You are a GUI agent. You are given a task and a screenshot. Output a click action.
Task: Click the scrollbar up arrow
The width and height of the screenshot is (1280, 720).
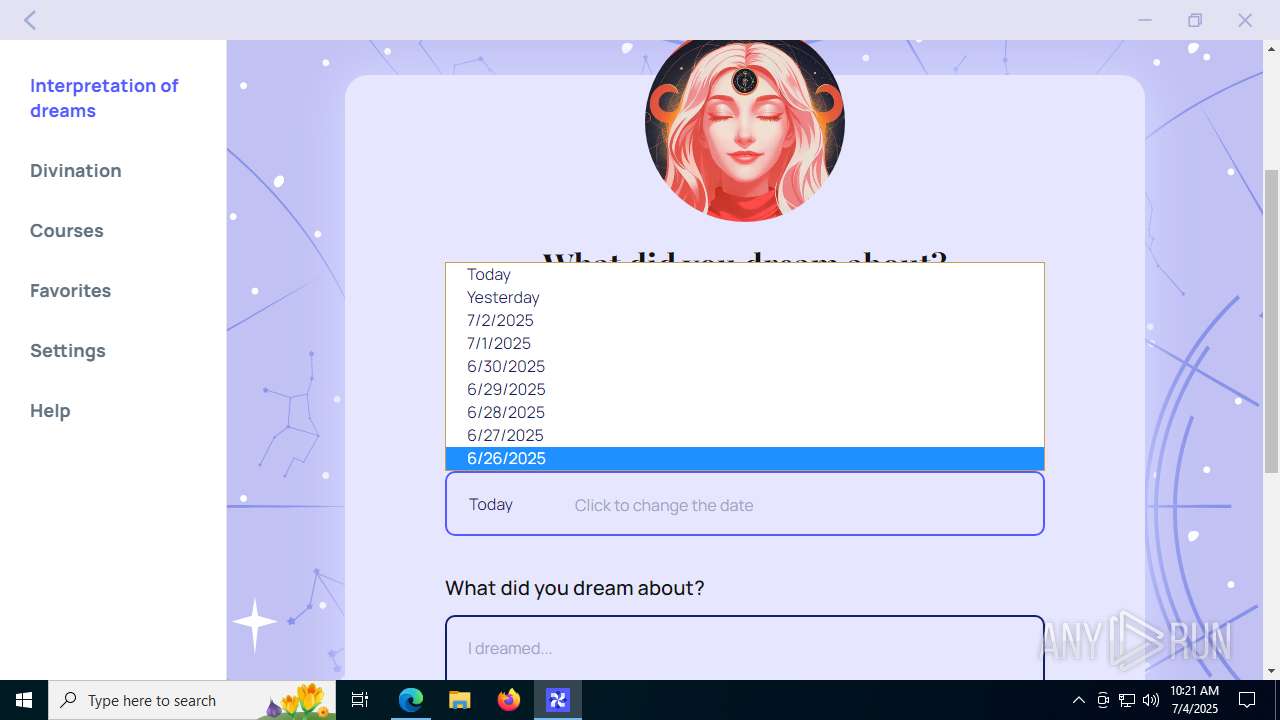pos(1271,49)
